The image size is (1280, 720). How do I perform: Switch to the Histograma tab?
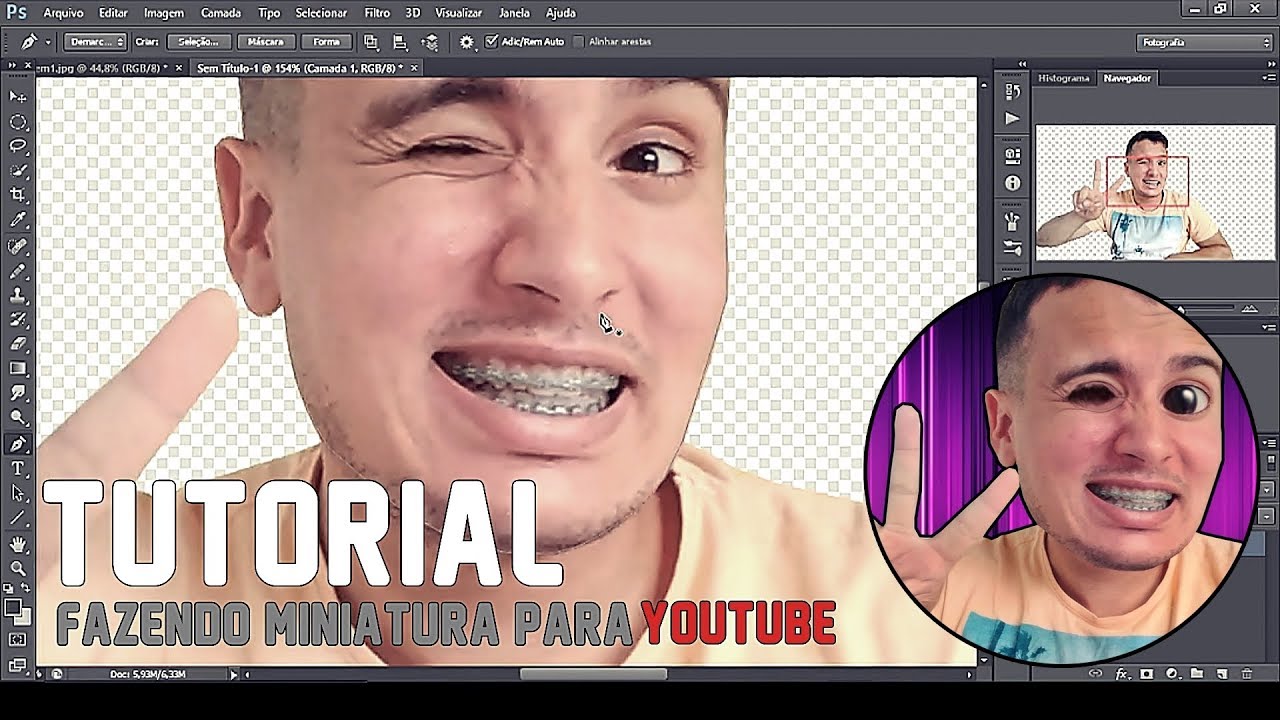[1063, 78]
